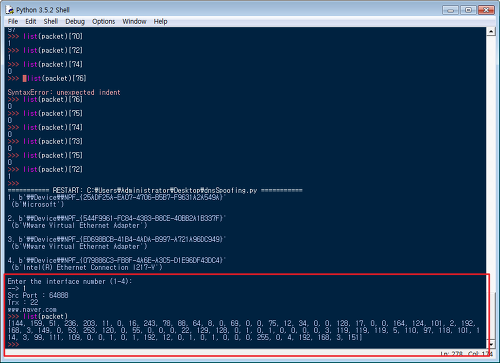Maximize the Python 3.5.2 Shell window
The image size is (500, 363).
coord(468,10)
